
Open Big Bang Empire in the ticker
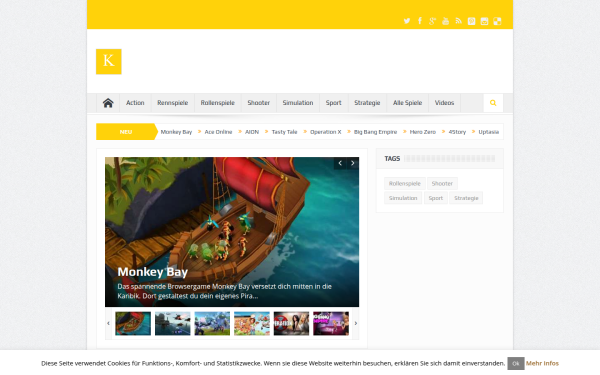tap(375, 132)
